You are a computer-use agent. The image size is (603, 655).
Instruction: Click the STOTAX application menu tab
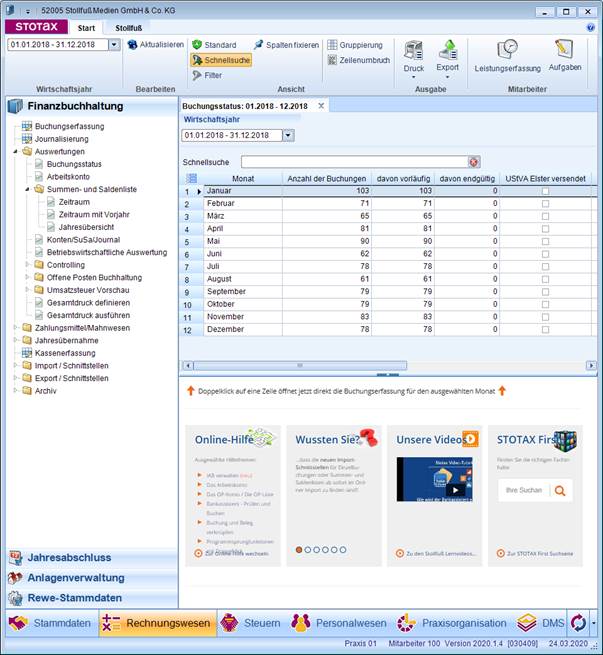coord(36,27)
